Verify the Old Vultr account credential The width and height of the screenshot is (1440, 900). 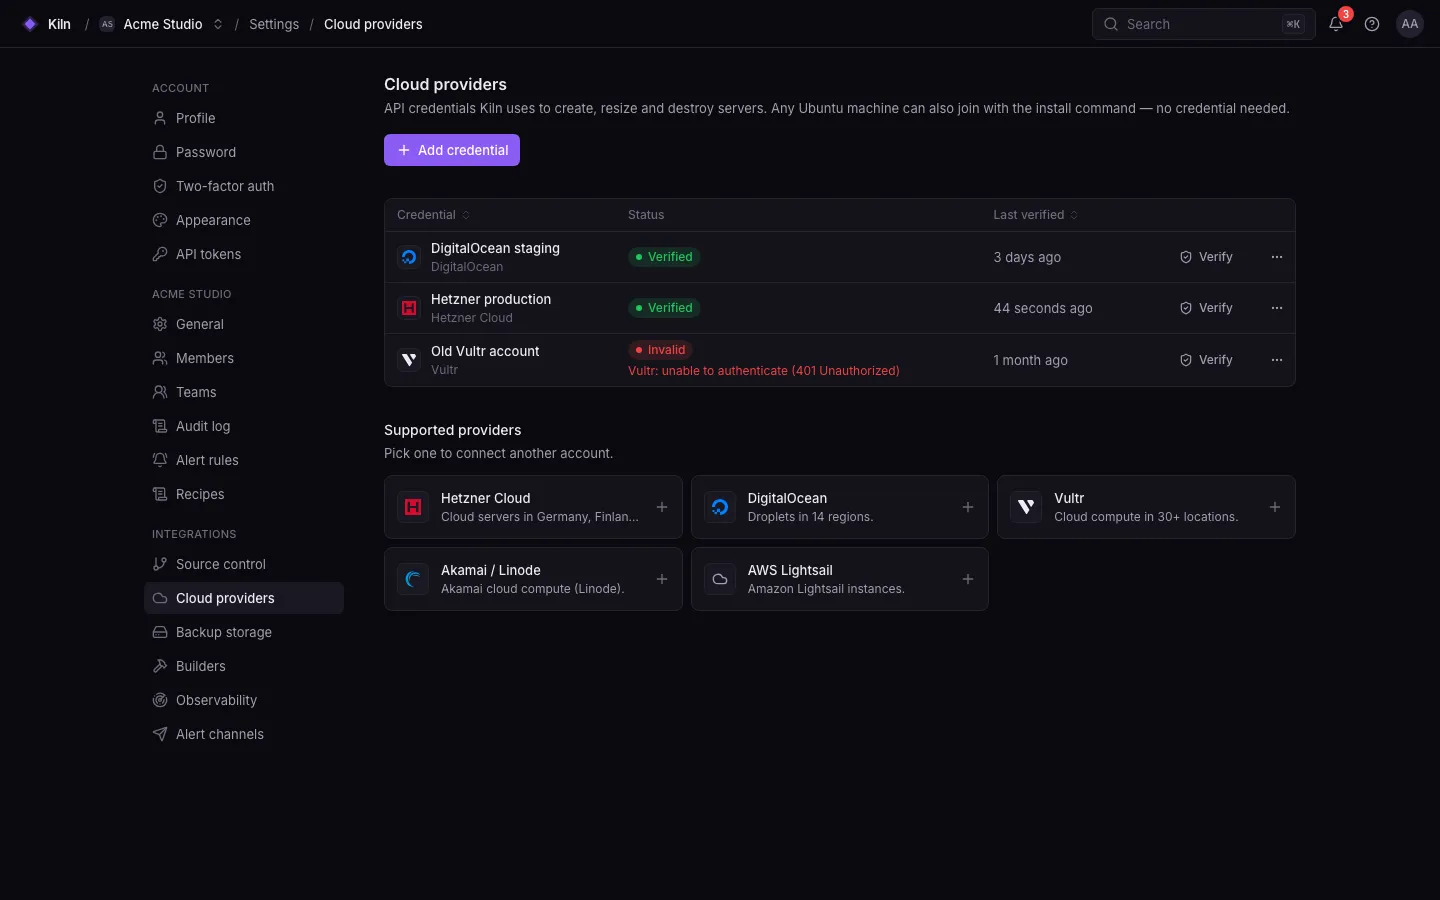click(1206, 360)
